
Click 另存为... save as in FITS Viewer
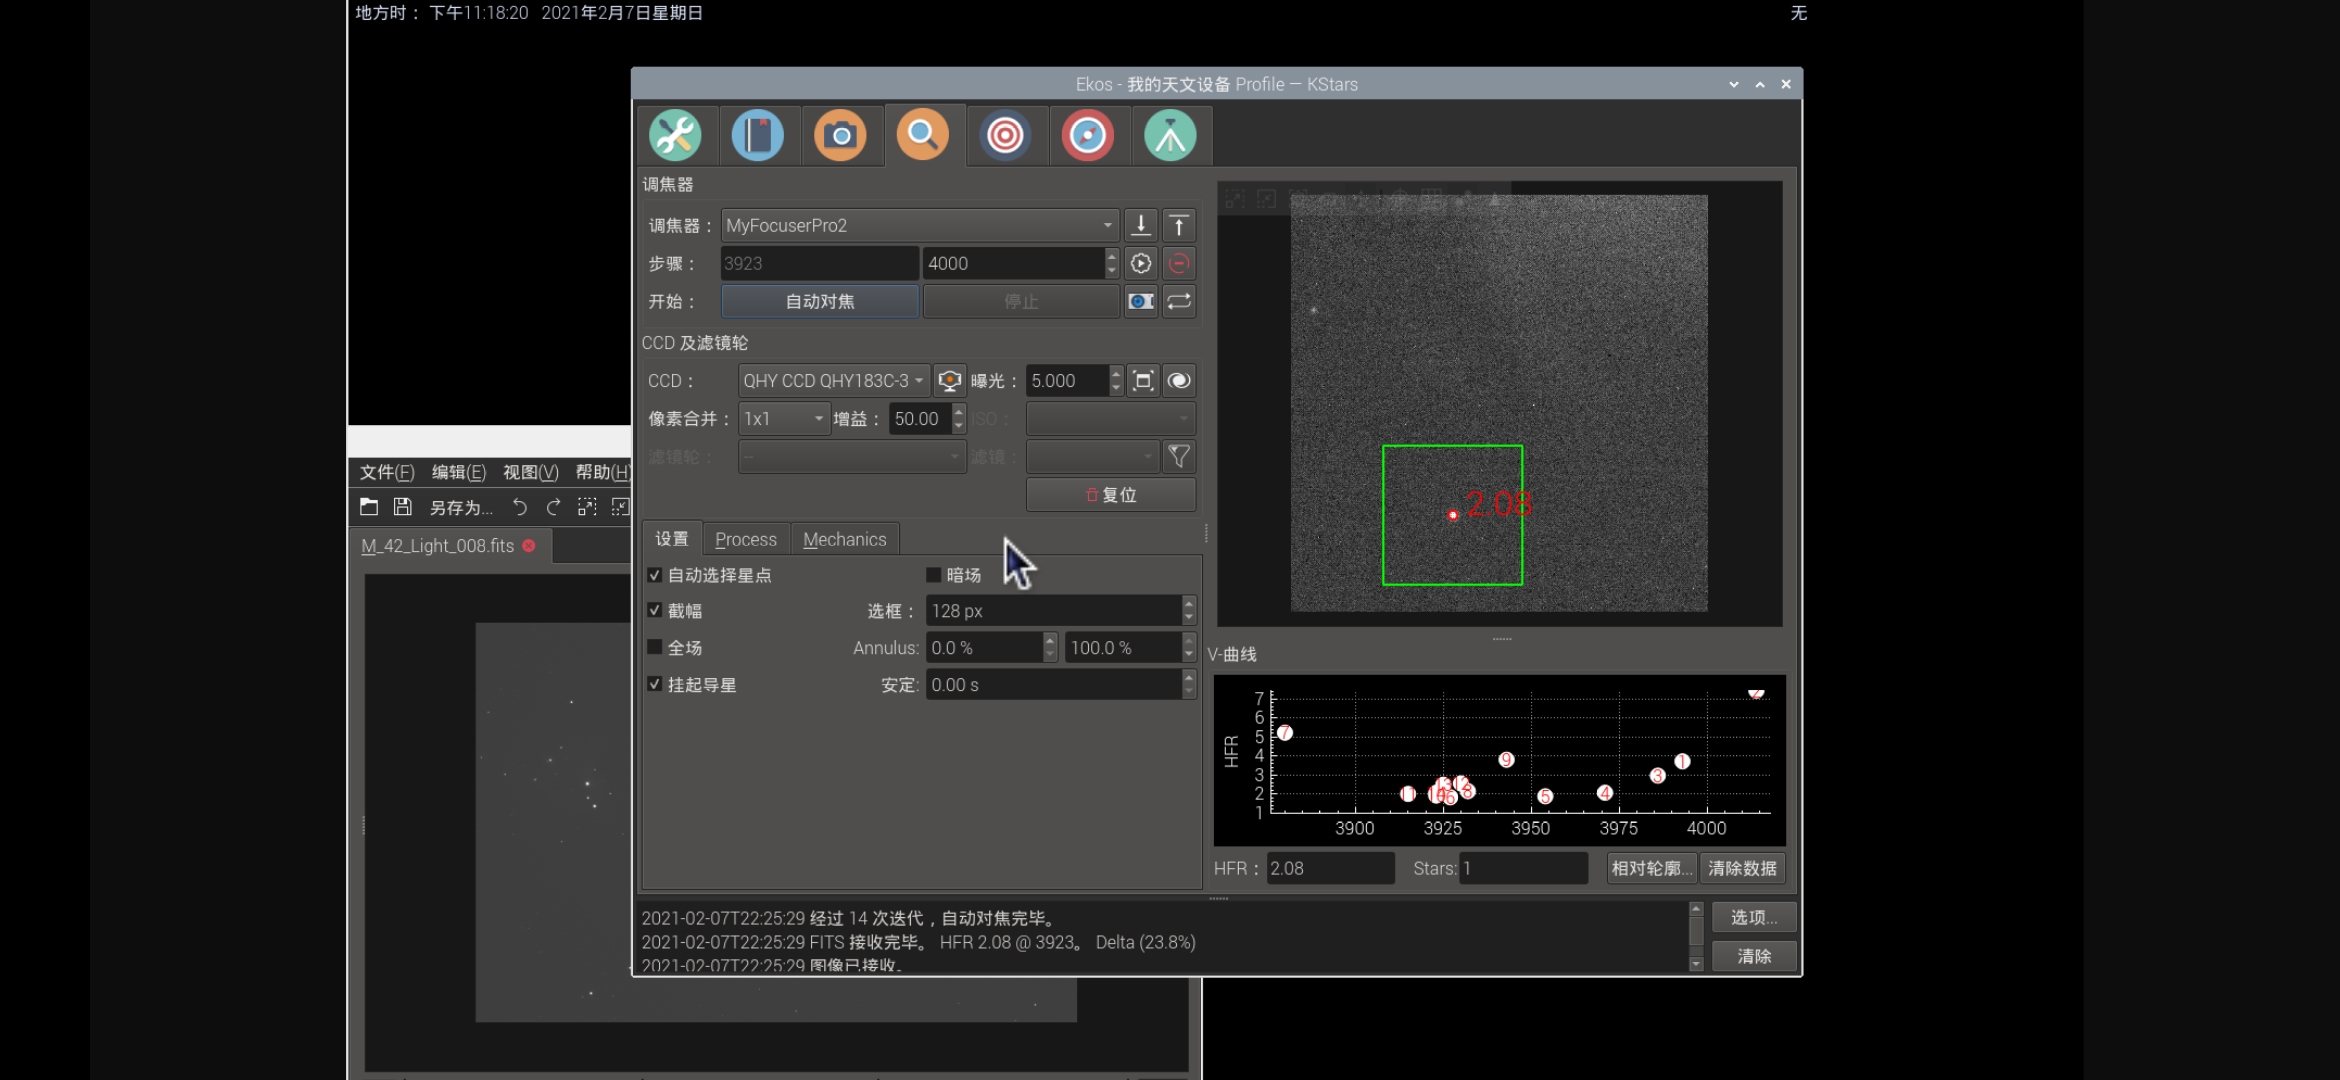[x=461, y=507]
